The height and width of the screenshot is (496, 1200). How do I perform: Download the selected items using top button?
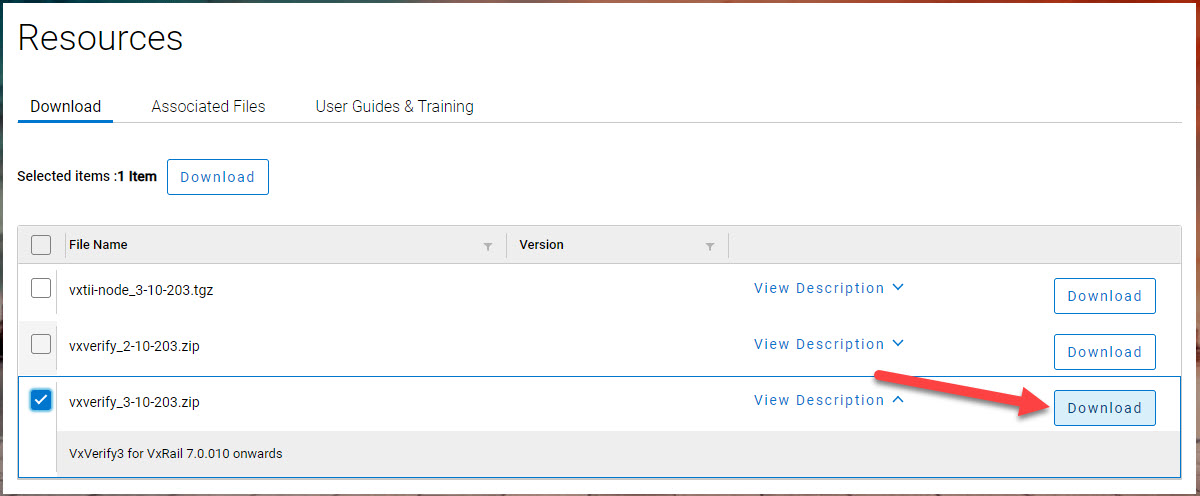tap(217, 177)
